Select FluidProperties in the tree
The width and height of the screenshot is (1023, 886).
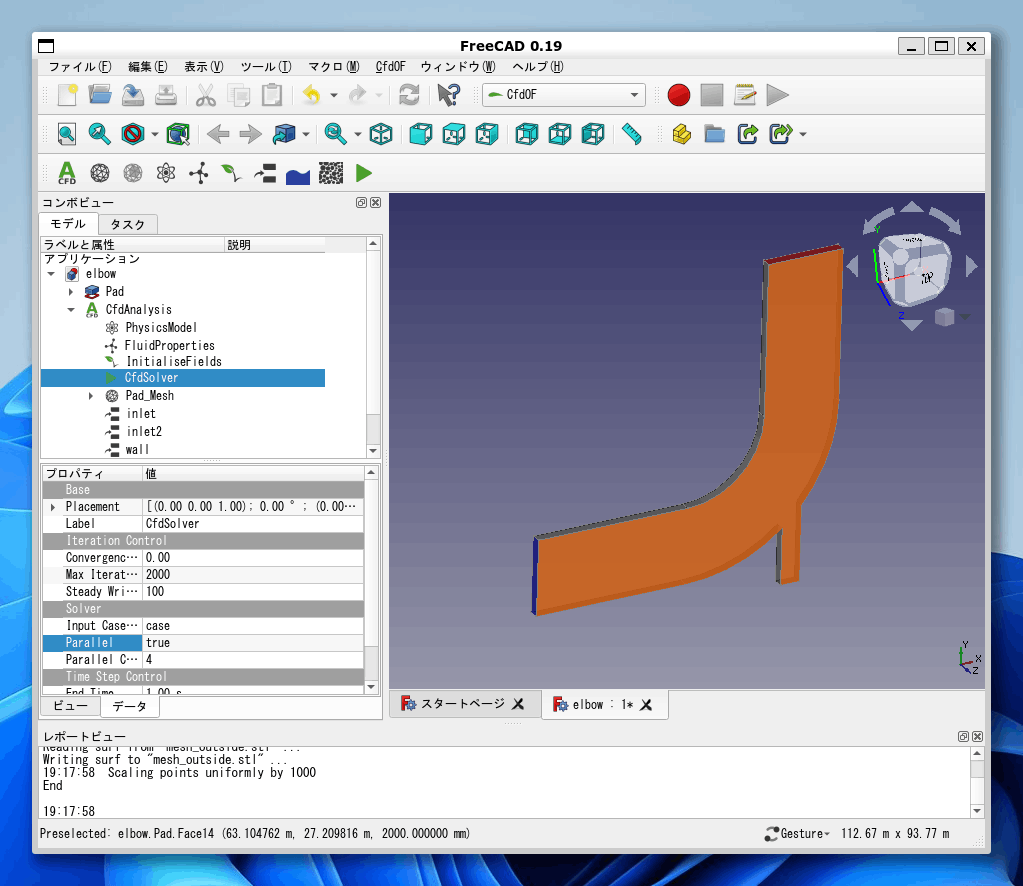pos(169,346)
